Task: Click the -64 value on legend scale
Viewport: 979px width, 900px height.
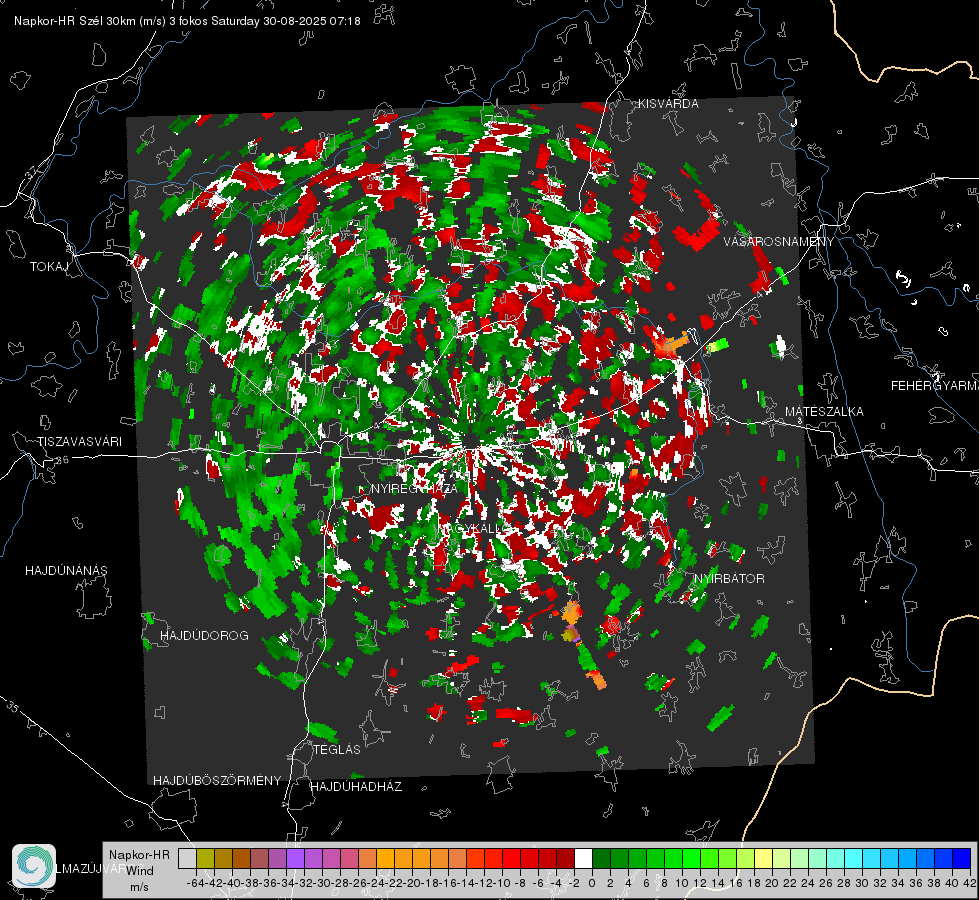Action: coord(195,883)
